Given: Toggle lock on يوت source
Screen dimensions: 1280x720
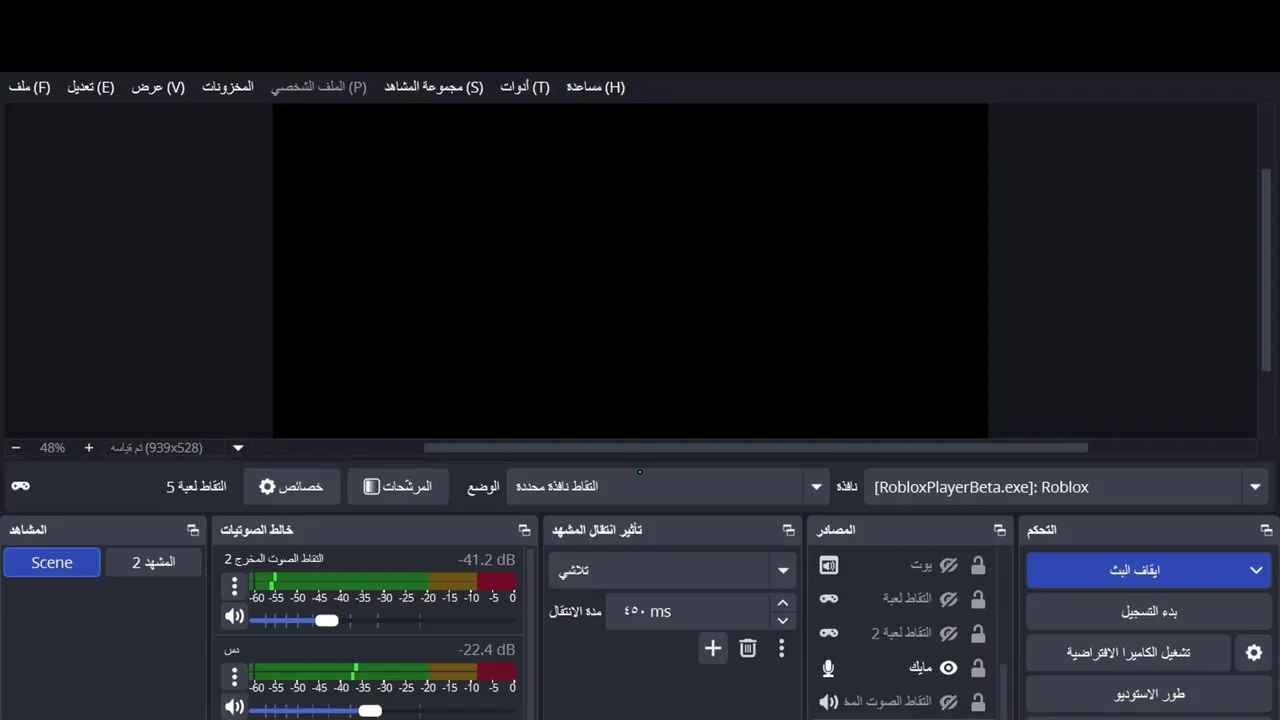Looking at the screenshot, I should (x=978, y=566).
